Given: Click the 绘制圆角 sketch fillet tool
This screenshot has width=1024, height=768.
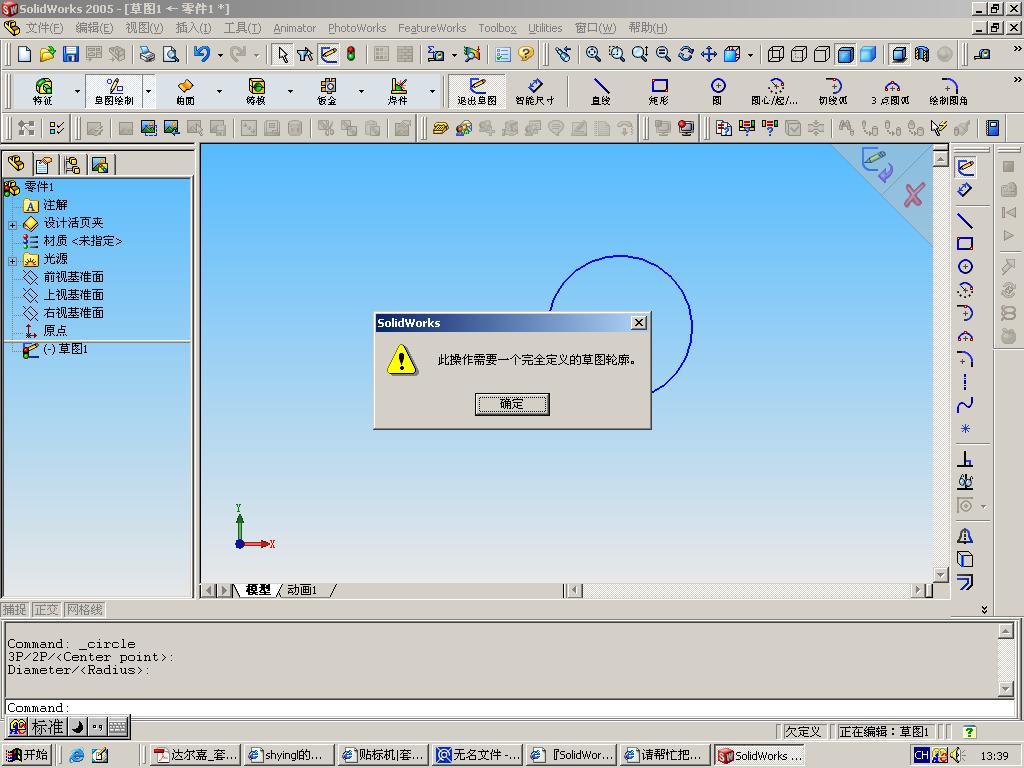Looking at the screenshot, I should [949, 91].
